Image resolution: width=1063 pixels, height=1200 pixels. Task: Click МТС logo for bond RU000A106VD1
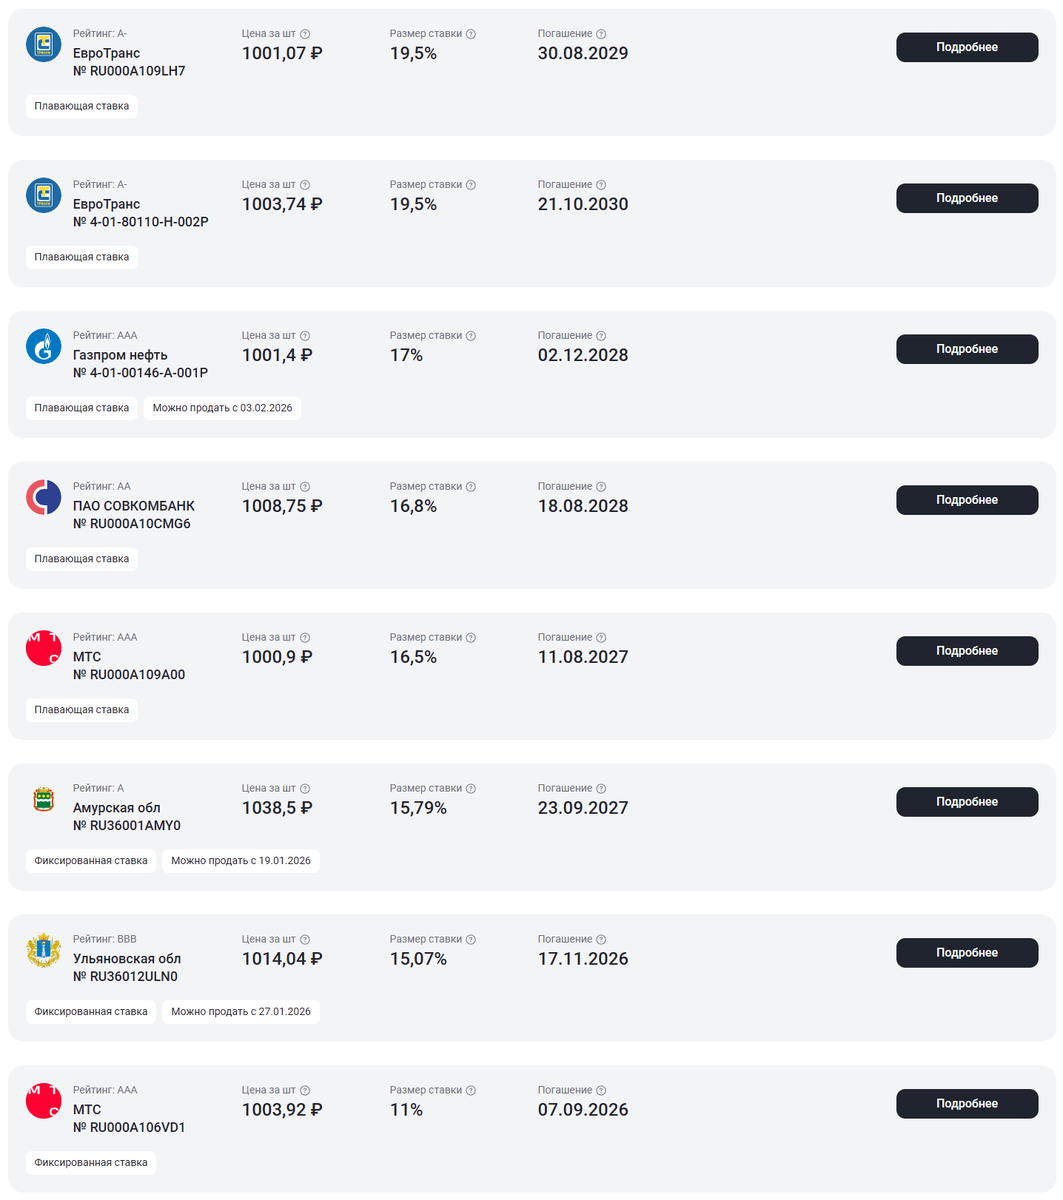tap(43, 1102)
